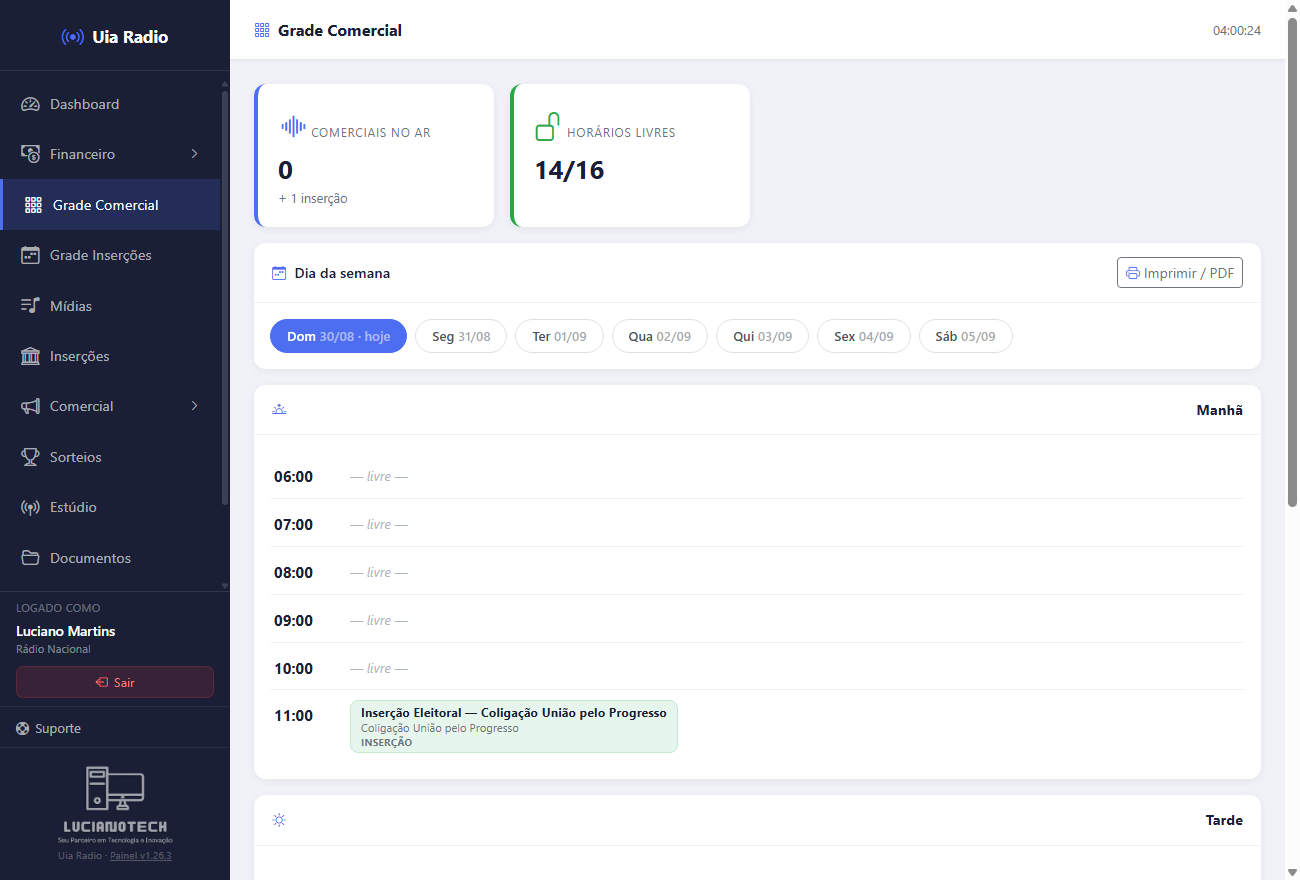
Task: Switch to Ter 01/09 day
Action: [x=559, y=336]
